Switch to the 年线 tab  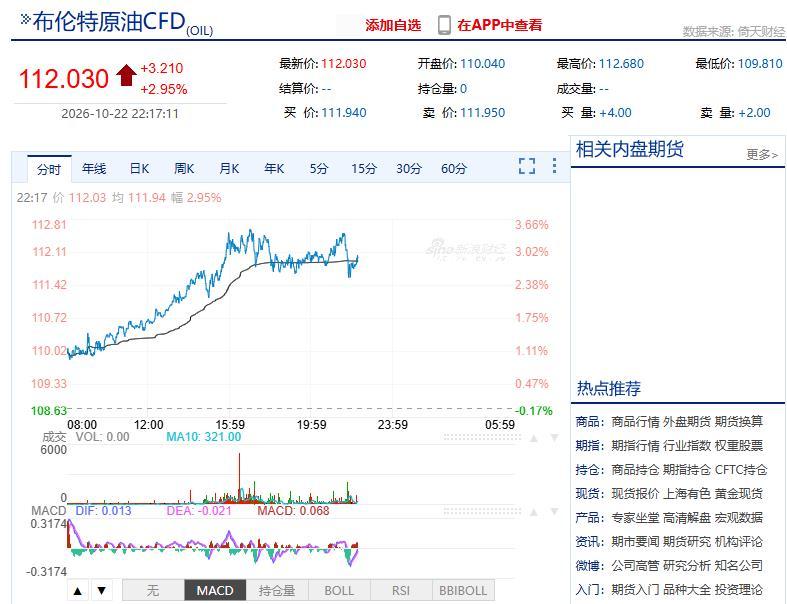click(94, 169)
